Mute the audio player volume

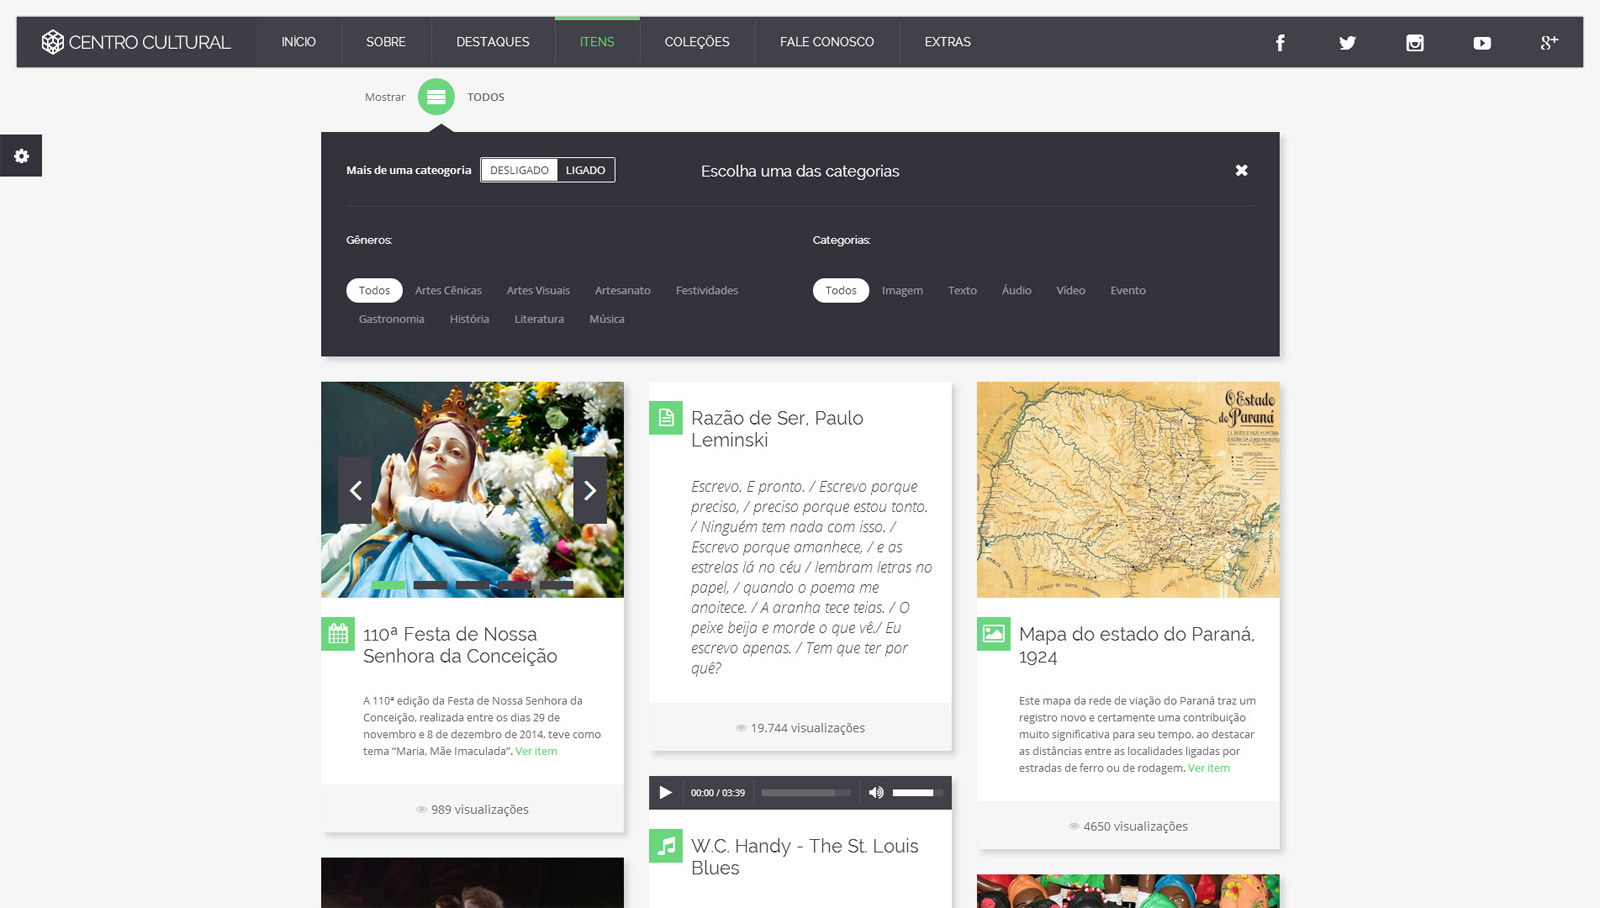pyautogui.click(x=876, y=793)
